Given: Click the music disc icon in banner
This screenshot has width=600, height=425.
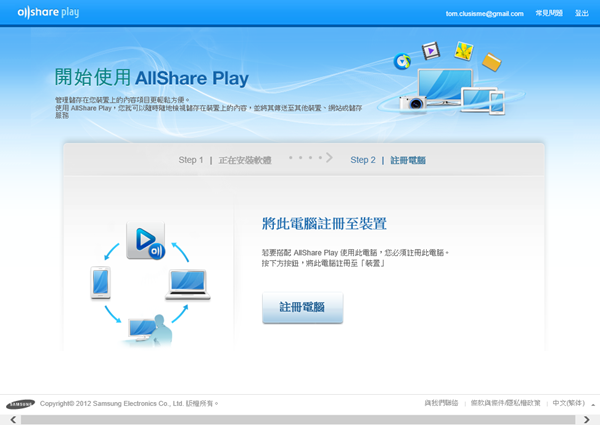Looking at the screenshot, I should 402,61.
